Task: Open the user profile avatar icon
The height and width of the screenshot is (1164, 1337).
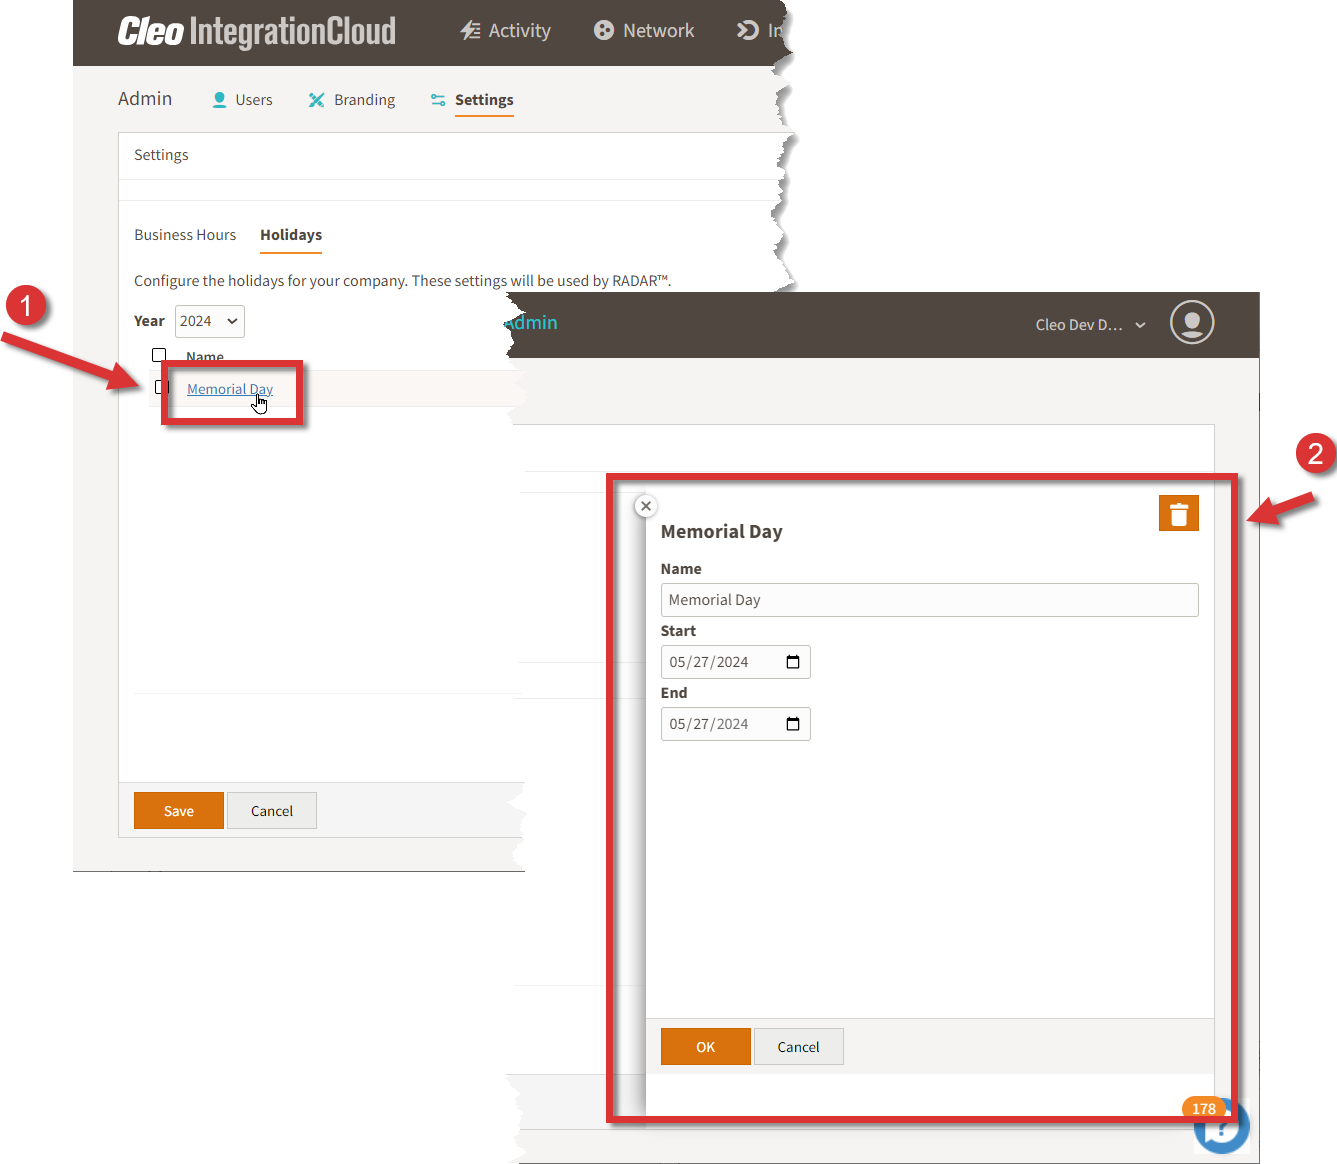Action: coord(1191,323)
